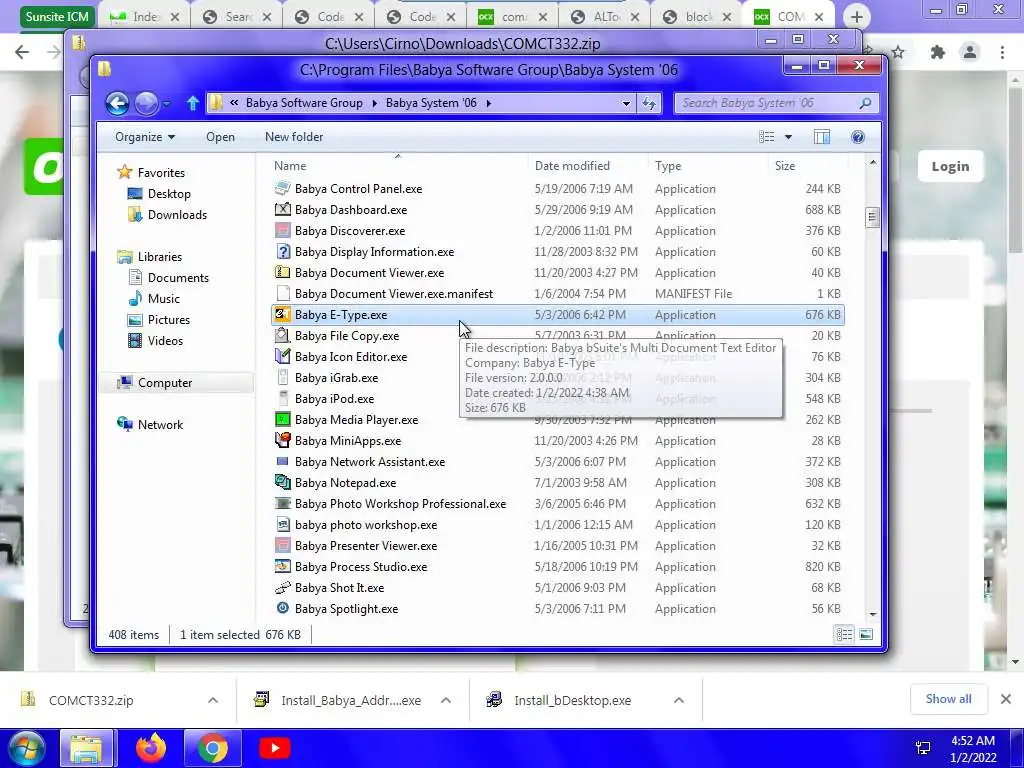1024x768 pixels.
Task: Create a New folder
Action: pyautogui.click(x=294, y=136)
